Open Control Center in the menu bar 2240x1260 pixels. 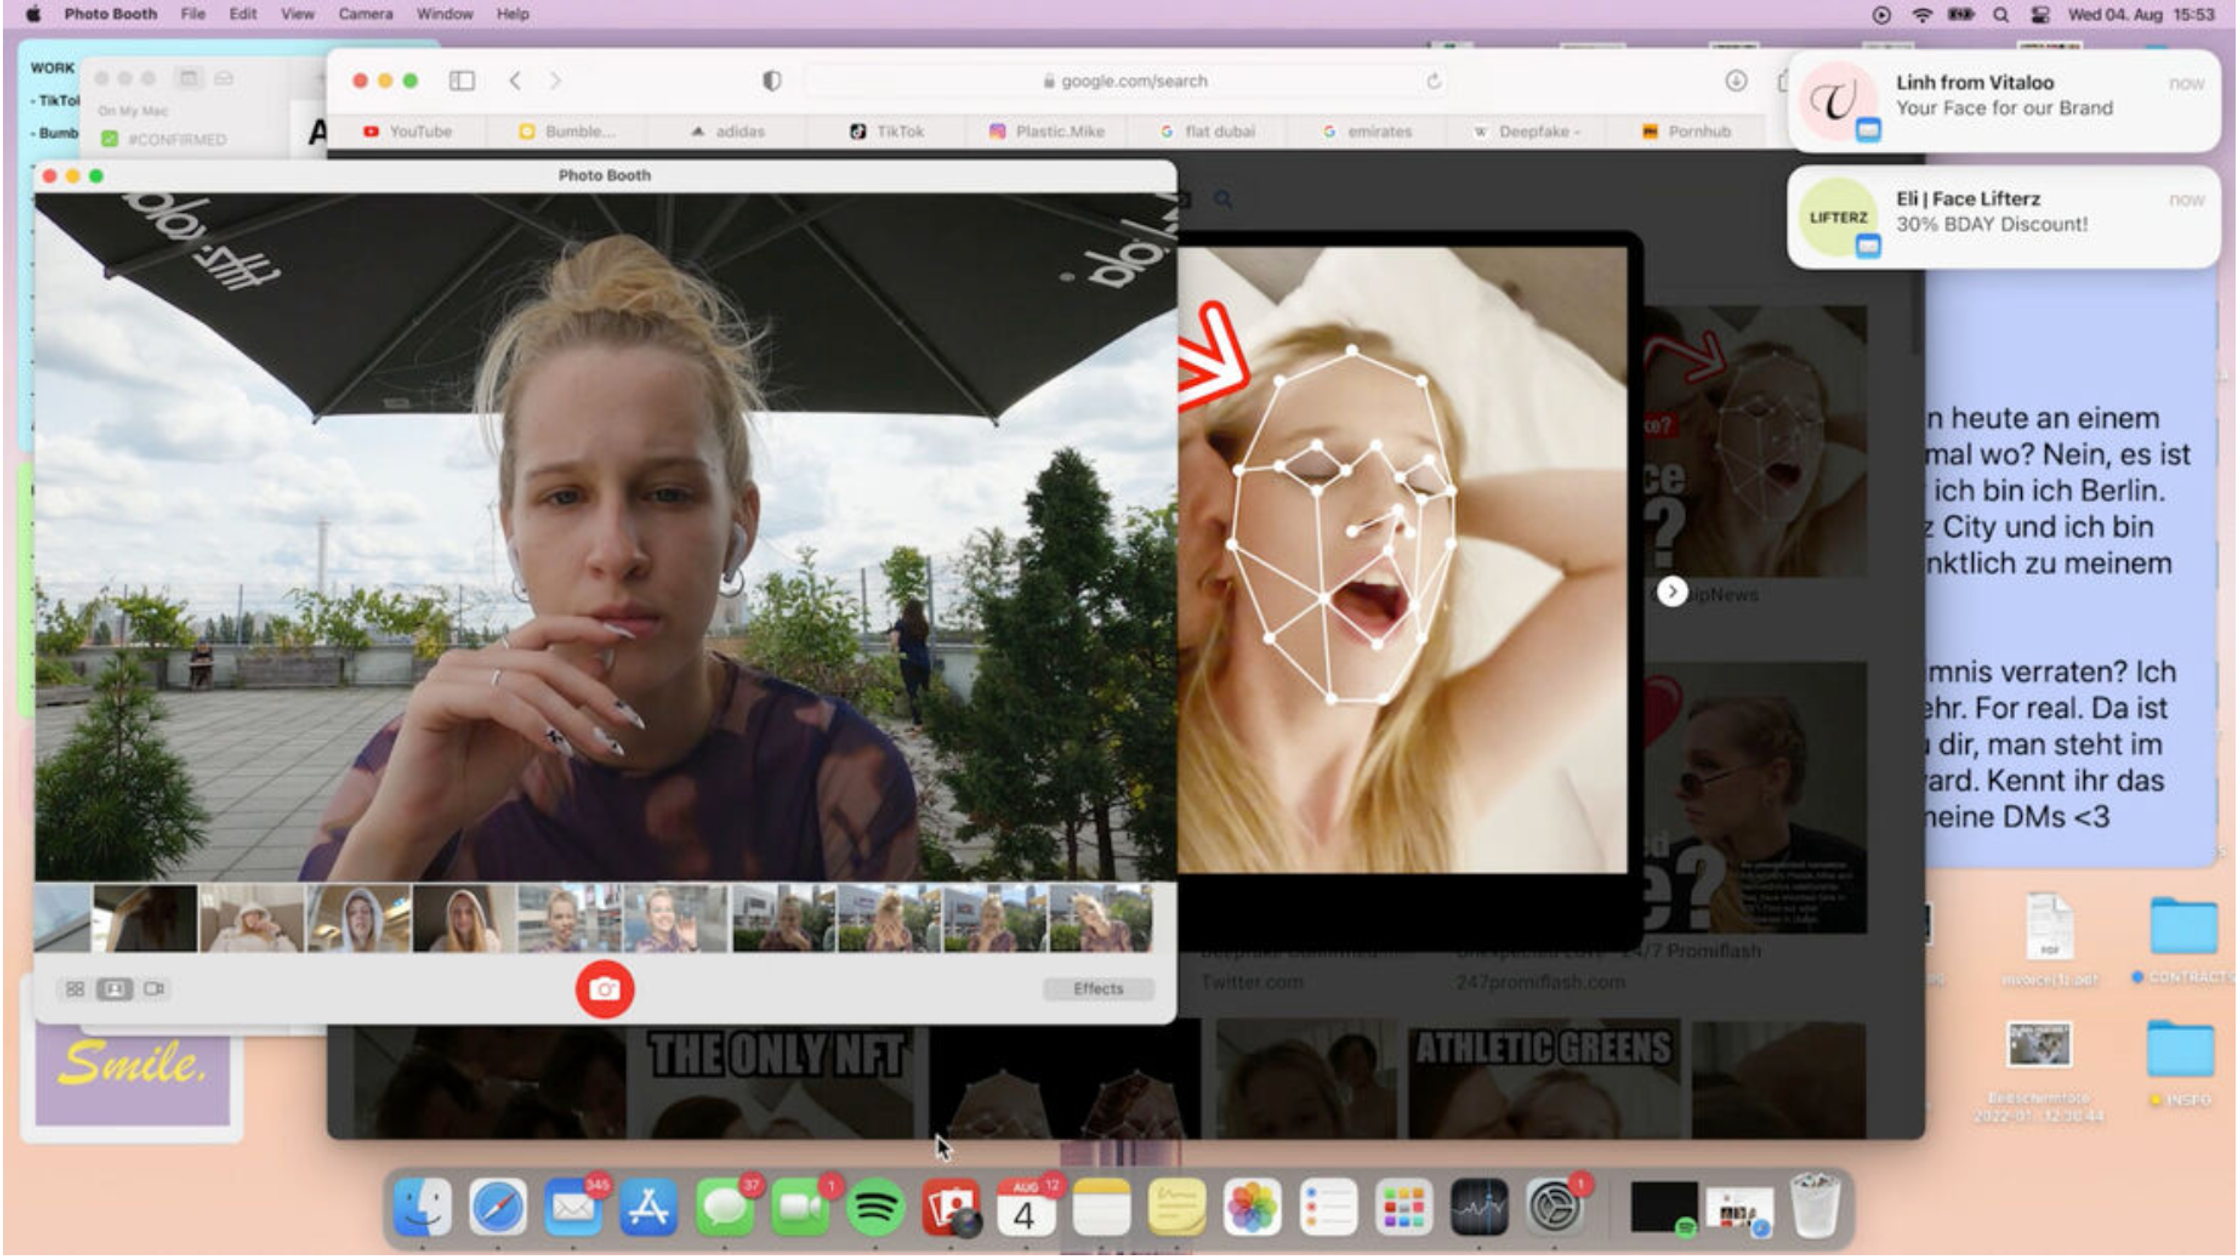click(2040, 14)
